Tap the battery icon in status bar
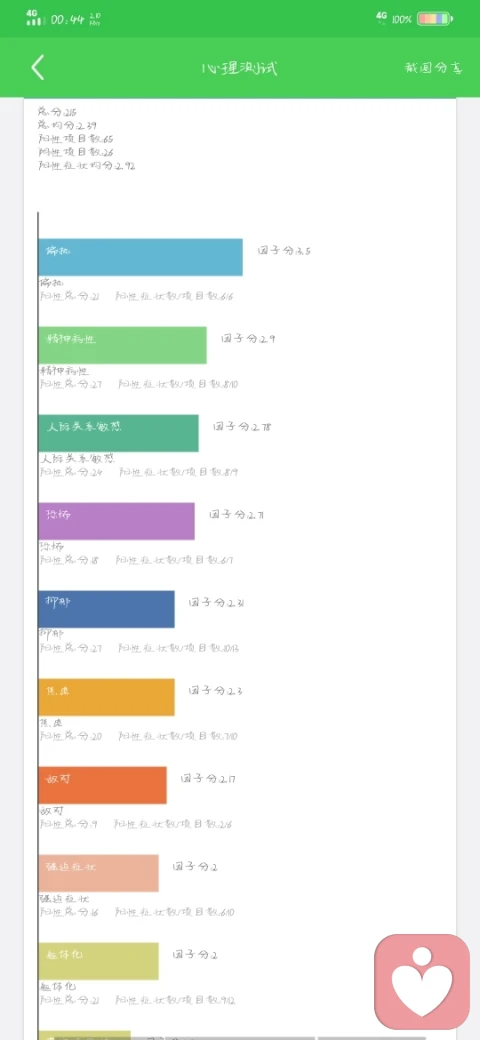 click(x=435, y=19)
